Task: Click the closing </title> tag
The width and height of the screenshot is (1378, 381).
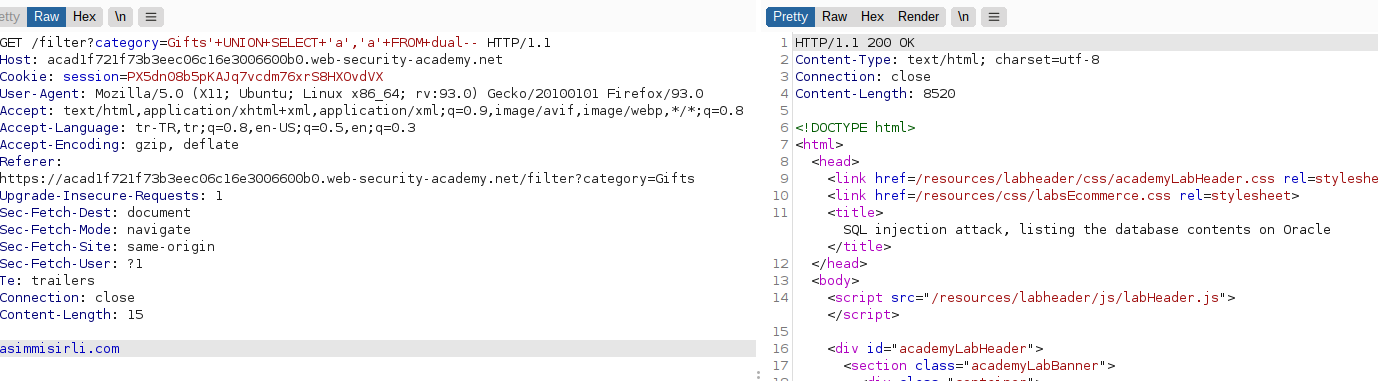Action: click(859, 246)
